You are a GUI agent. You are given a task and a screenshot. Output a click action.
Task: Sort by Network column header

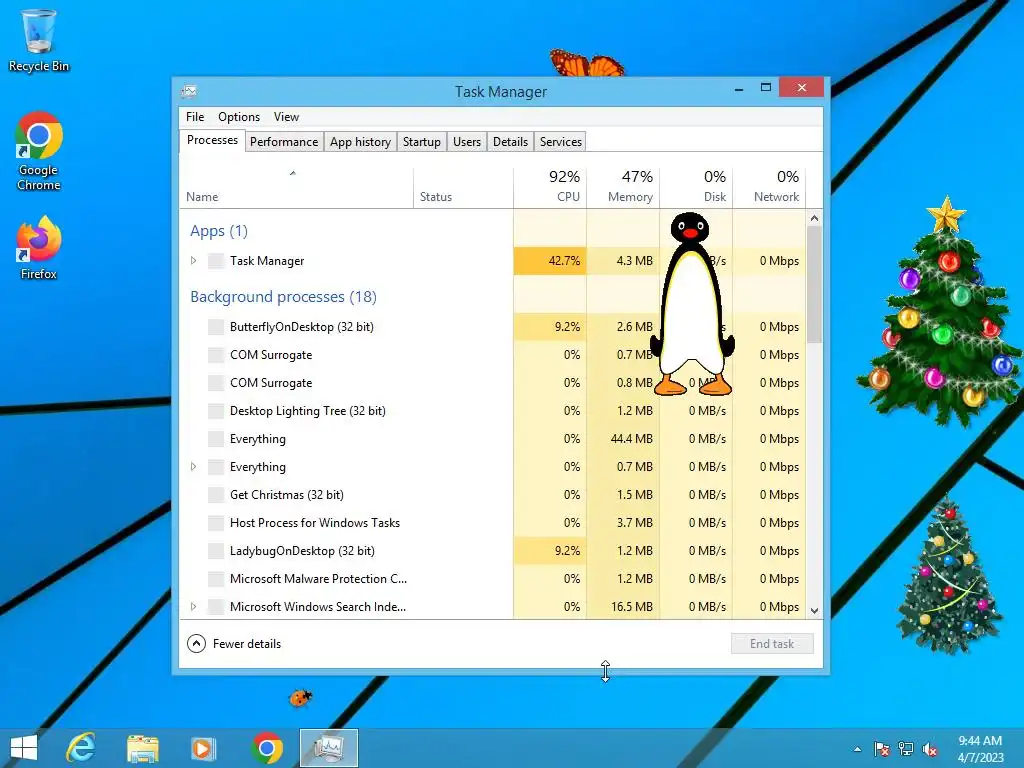pyautogui.click(x=769, y=187)
